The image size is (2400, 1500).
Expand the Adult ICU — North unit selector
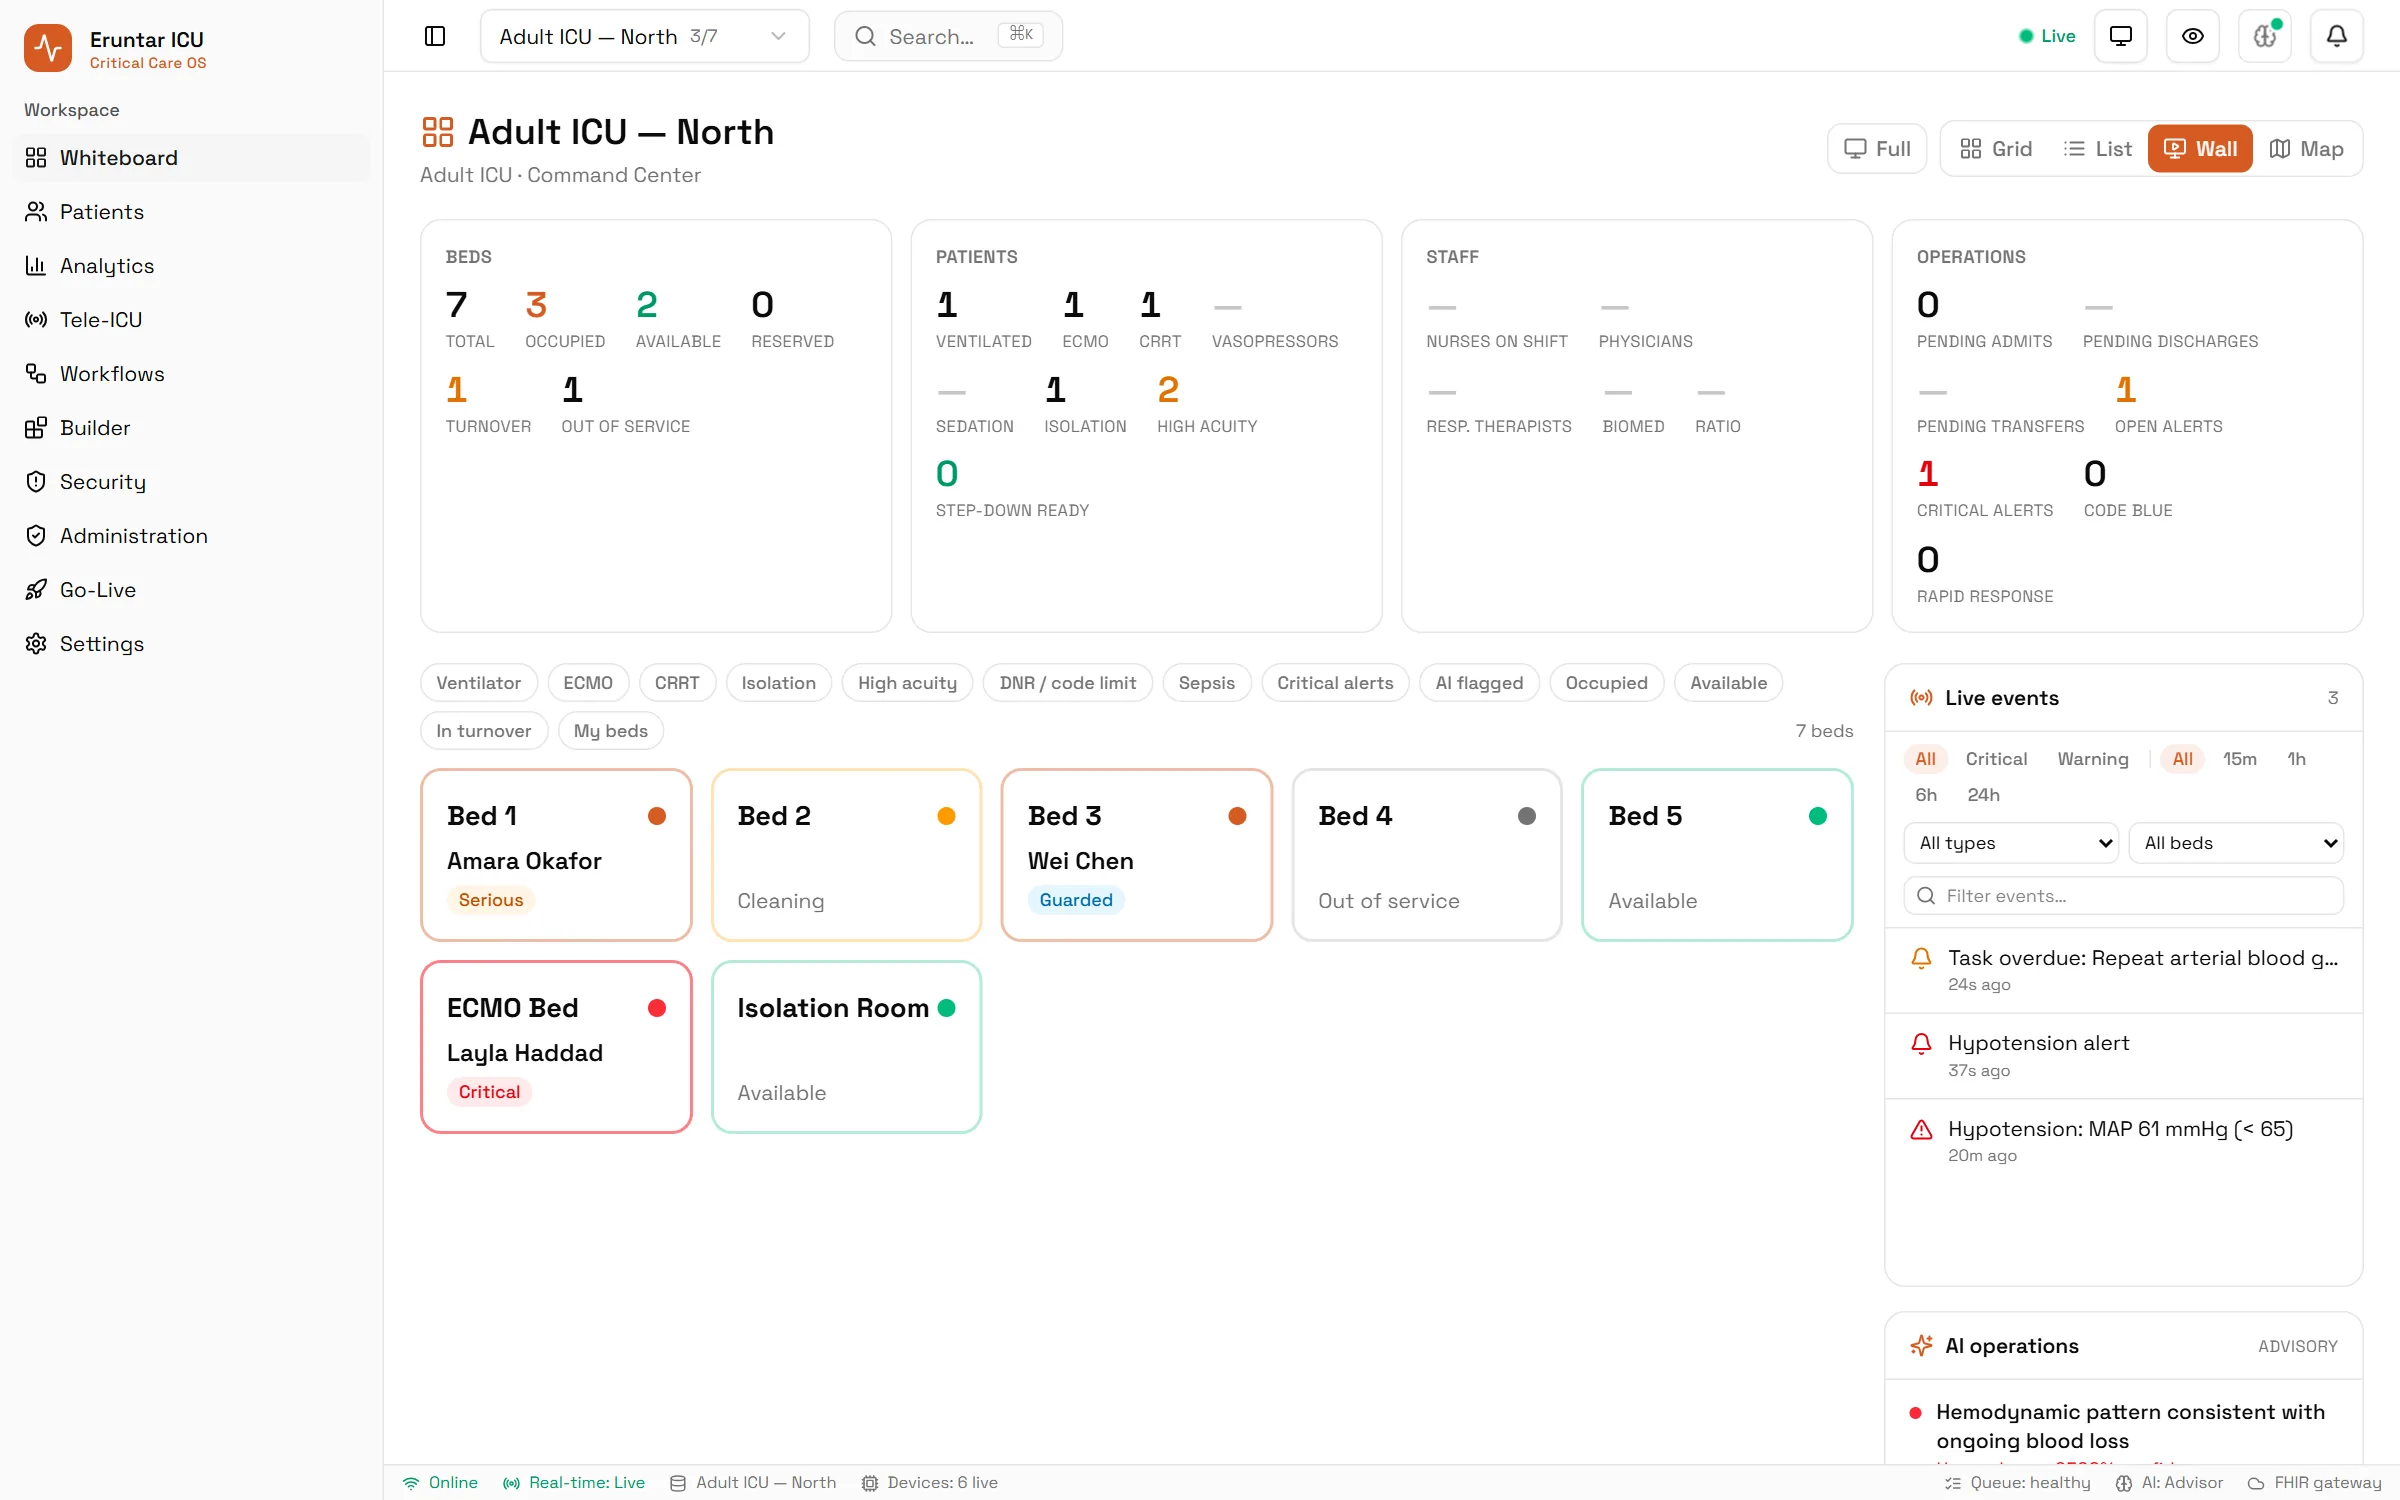click(x=644, y=36)
